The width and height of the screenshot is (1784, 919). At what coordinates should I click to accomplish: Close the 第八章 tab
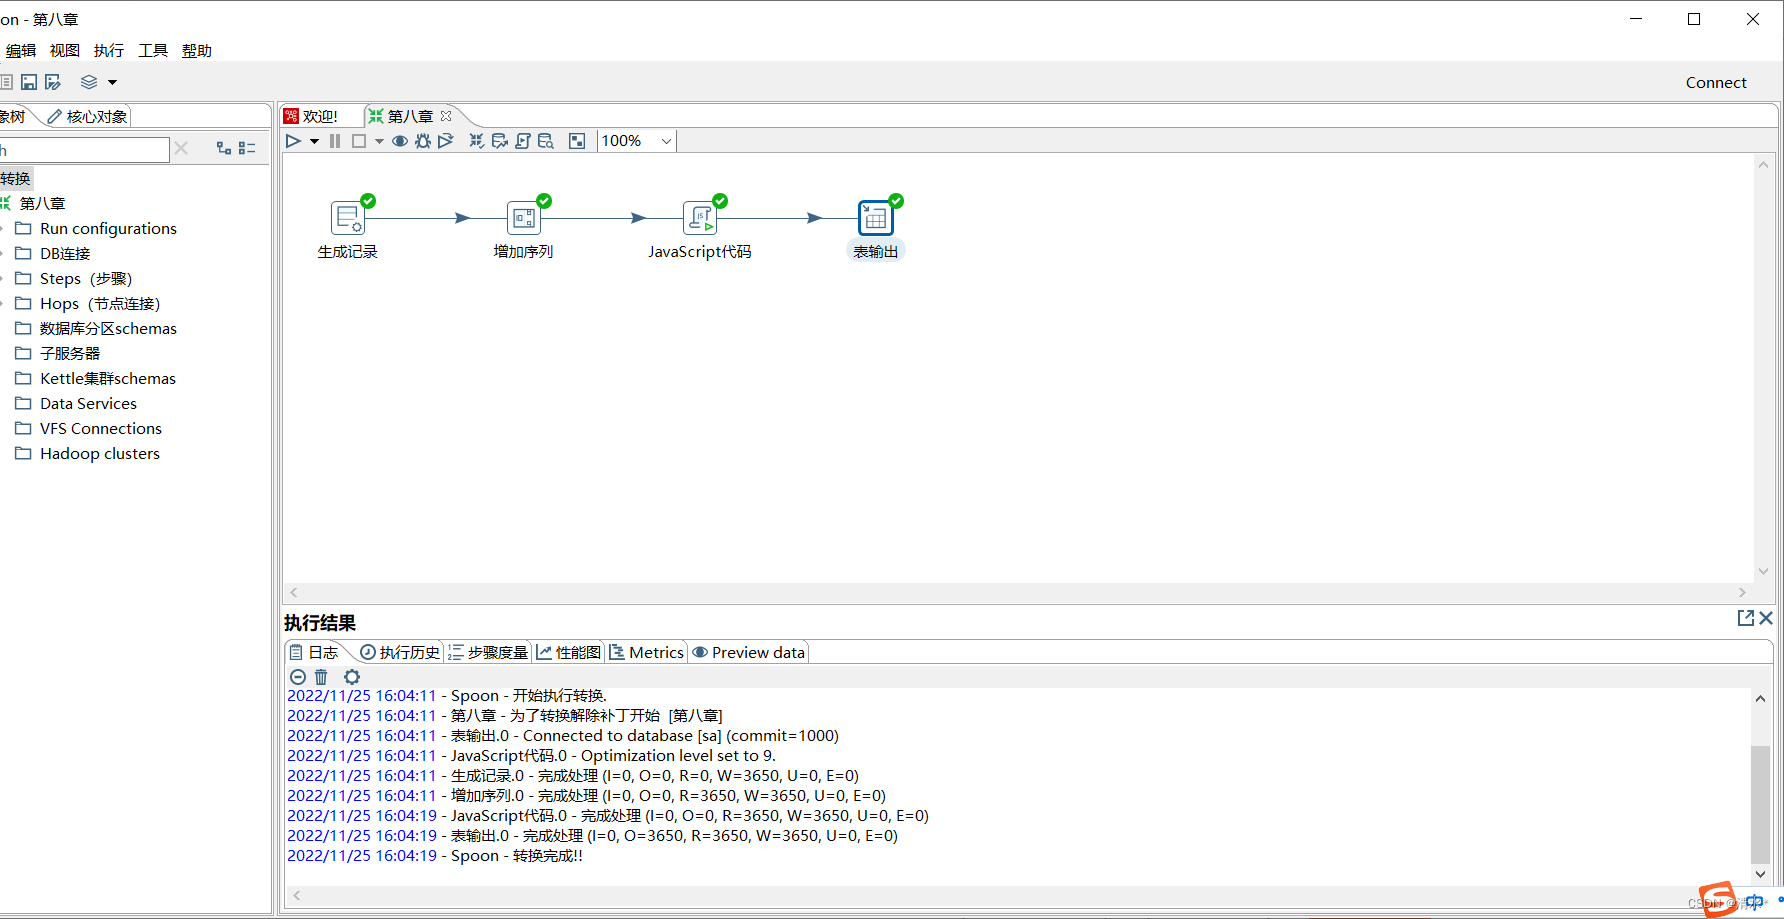[446, 116]
